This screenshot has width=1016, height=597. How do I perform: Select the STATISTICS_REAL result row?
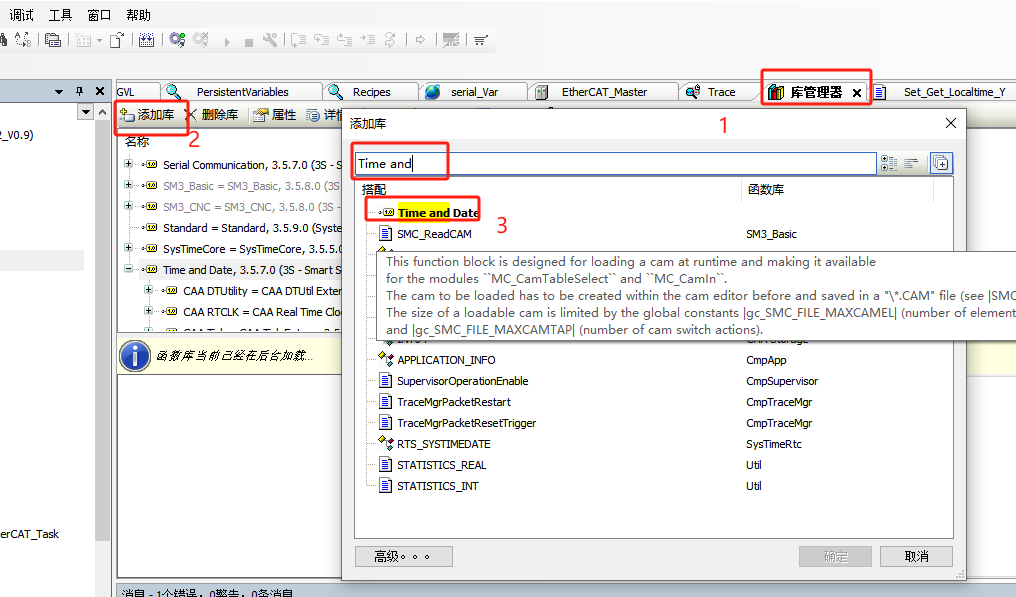[441, 465]
